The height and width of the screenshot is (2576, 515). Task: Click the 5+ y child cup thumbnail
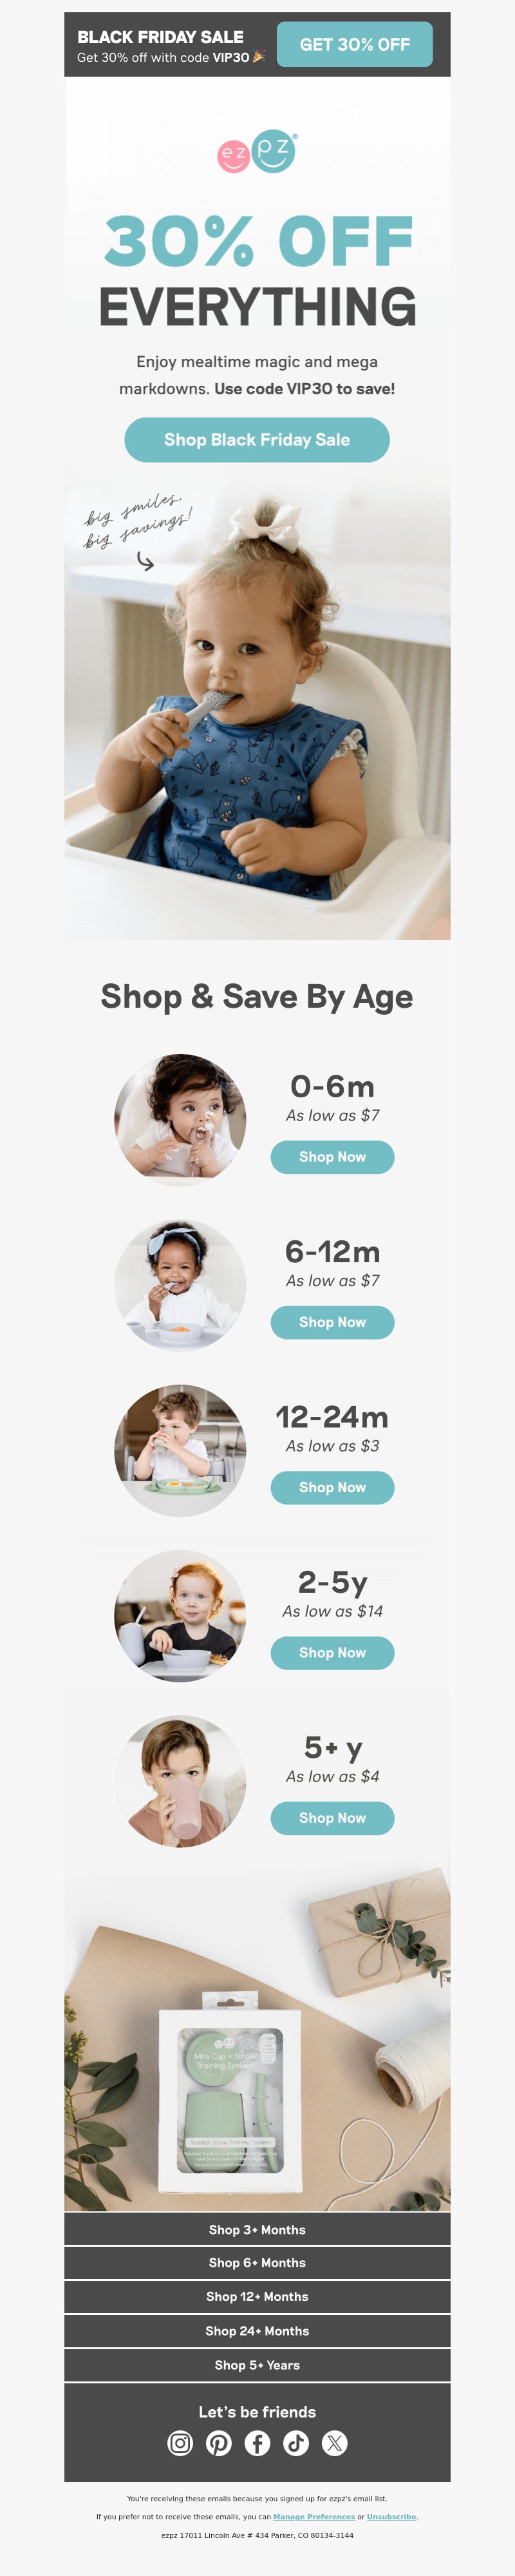tap(180, 1781)
